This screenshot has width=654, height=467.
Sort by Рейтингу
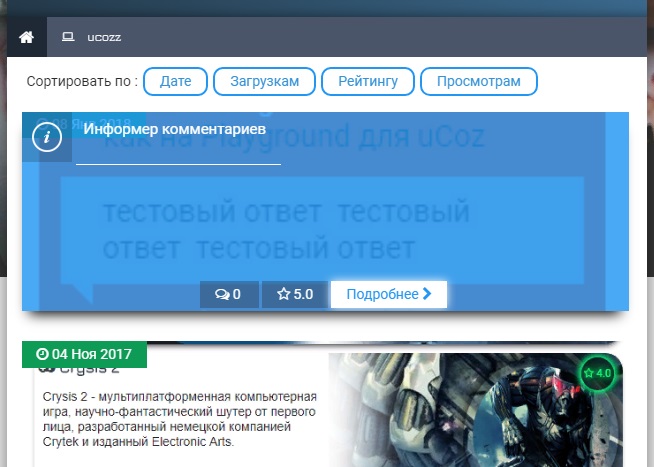[368, 81]
